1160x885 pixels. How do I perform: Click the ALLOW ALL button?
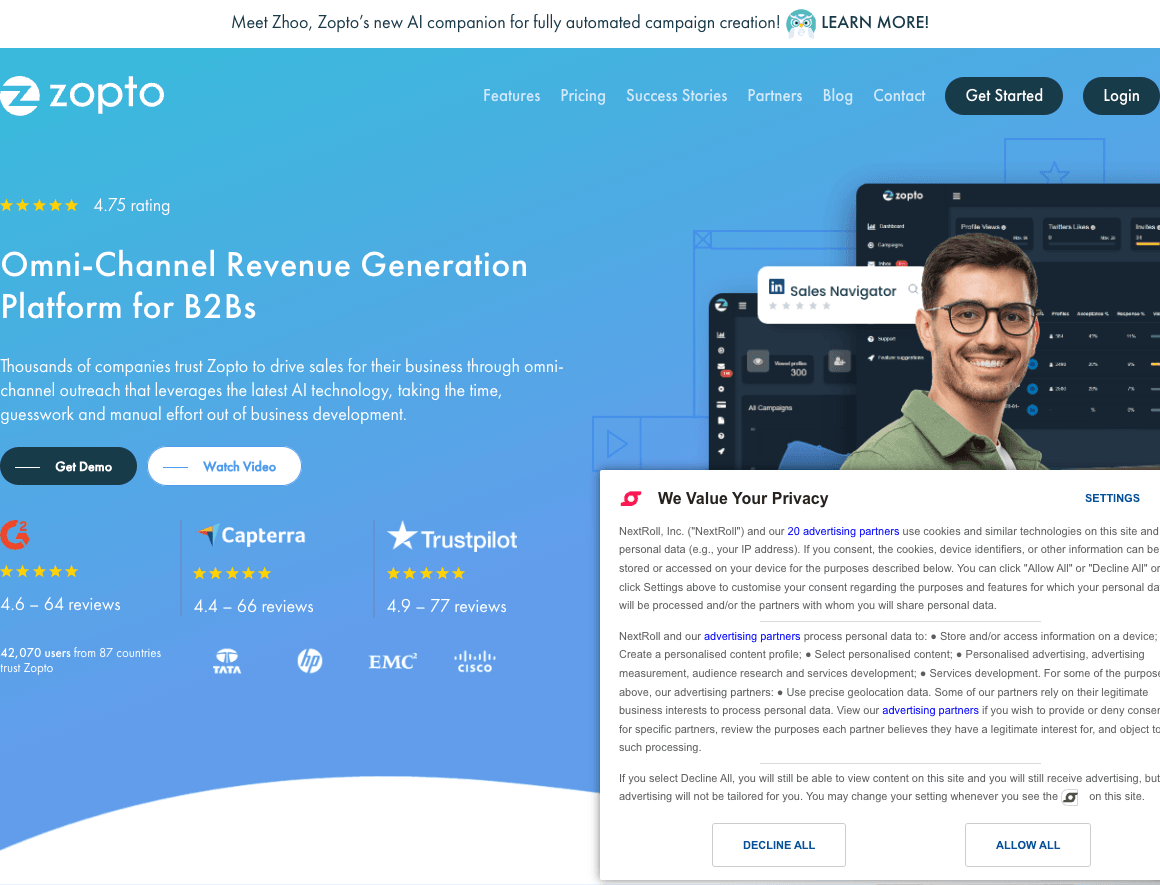click(1028, 845)
